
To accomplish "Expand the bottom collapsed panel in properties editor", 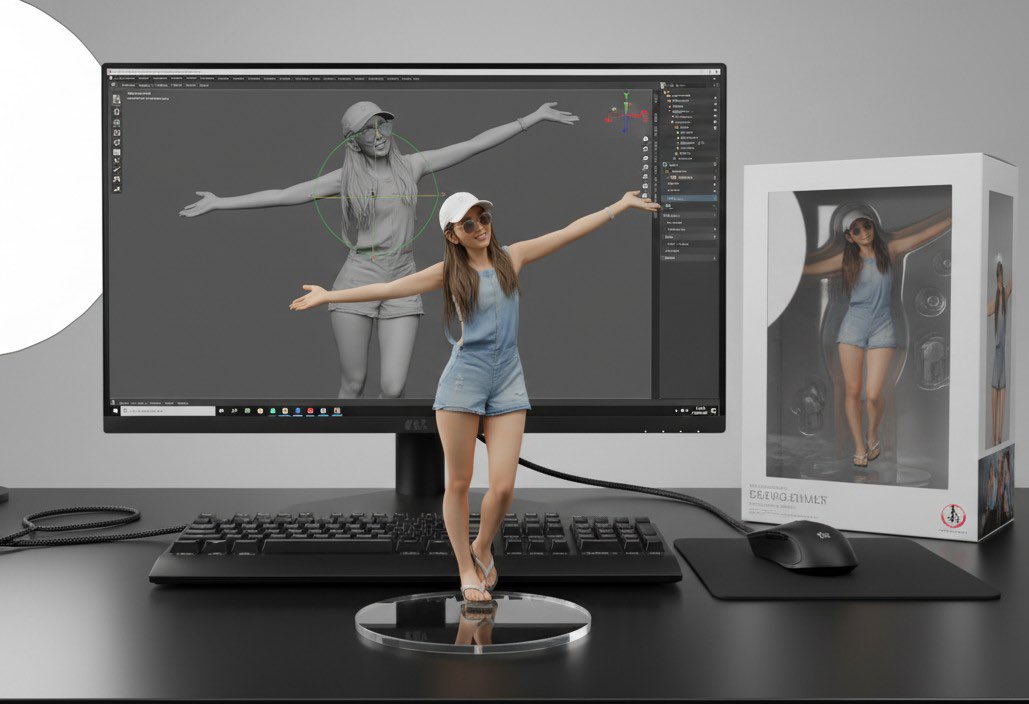I will click(689, 258).
